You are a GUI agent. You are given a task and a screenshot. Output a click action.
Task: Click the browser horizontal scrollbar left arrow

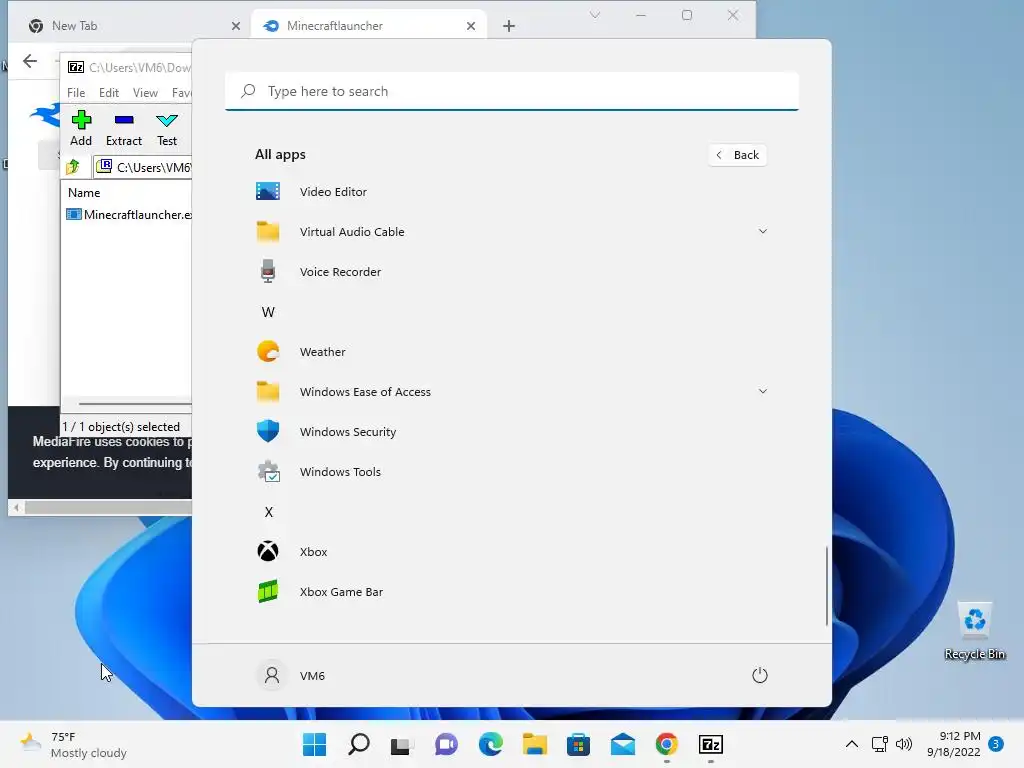(x=16, y=507)
